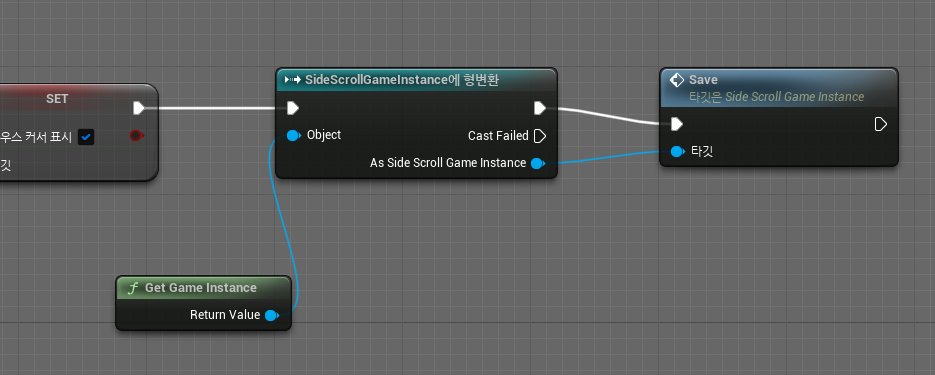Viewport: 935px width, 375px height.
Task: Click the SET node output execution pin
Action: (138, 108)
